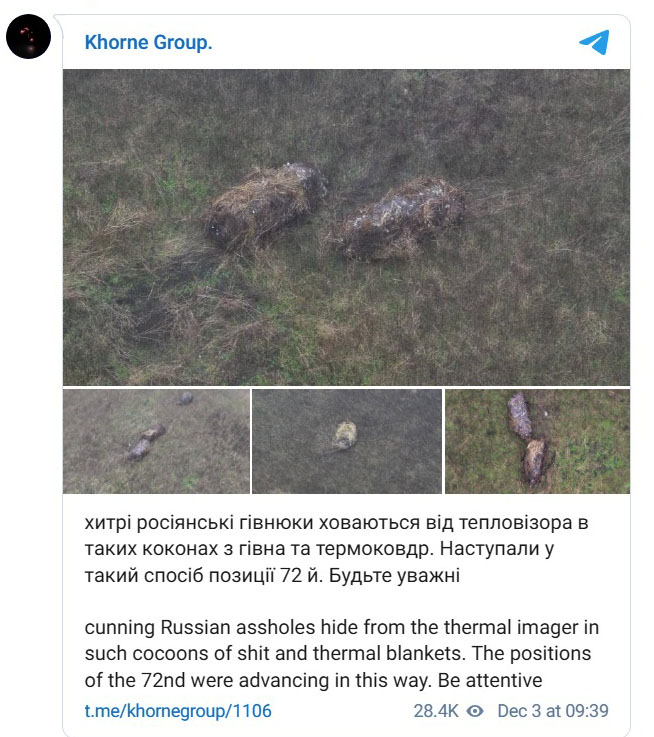Image resolution: width=654 pixels, height=737 pixels.
Task: Click the upper cocoon in right thumbnail
Action: click(x=520, y=416)
